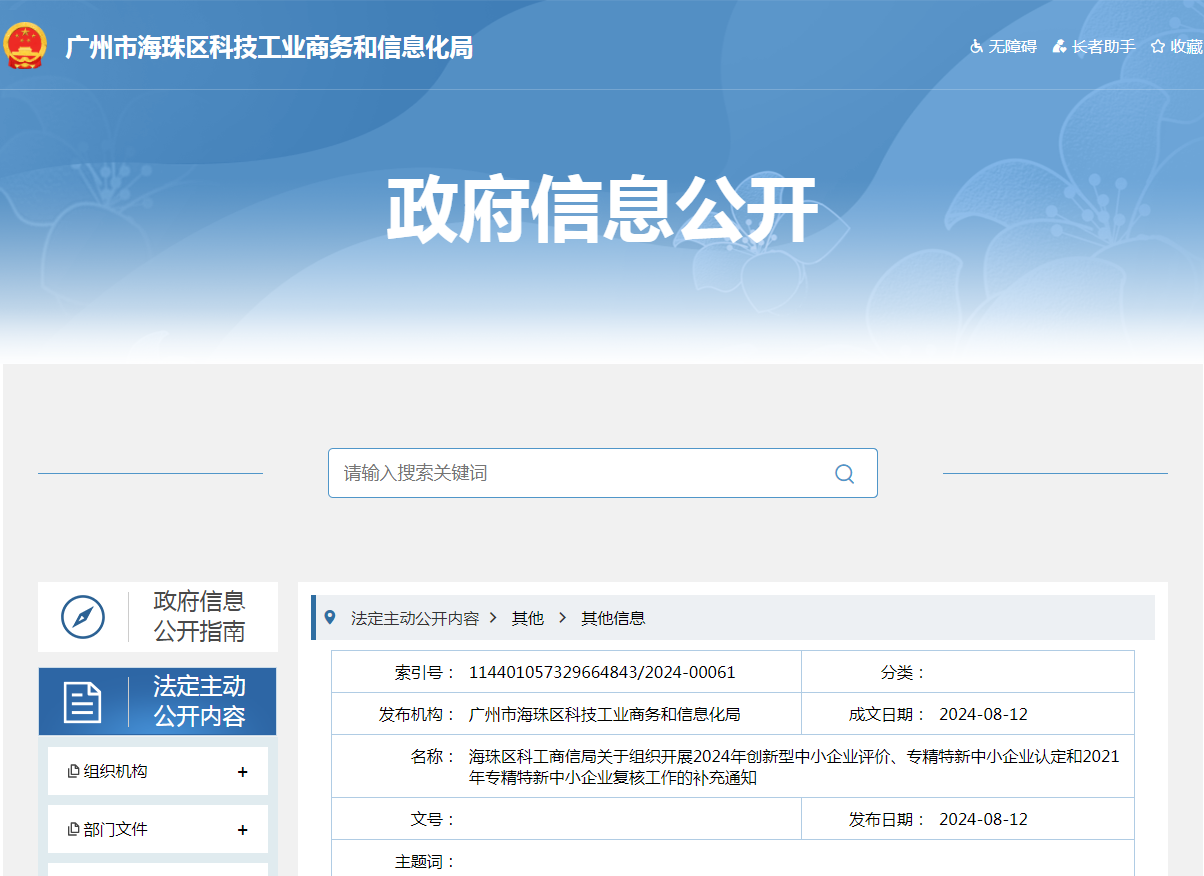Screen dimensions: 1204x876
Task: Expand the 部门文件 plus sign
Action: pos(242,830)
